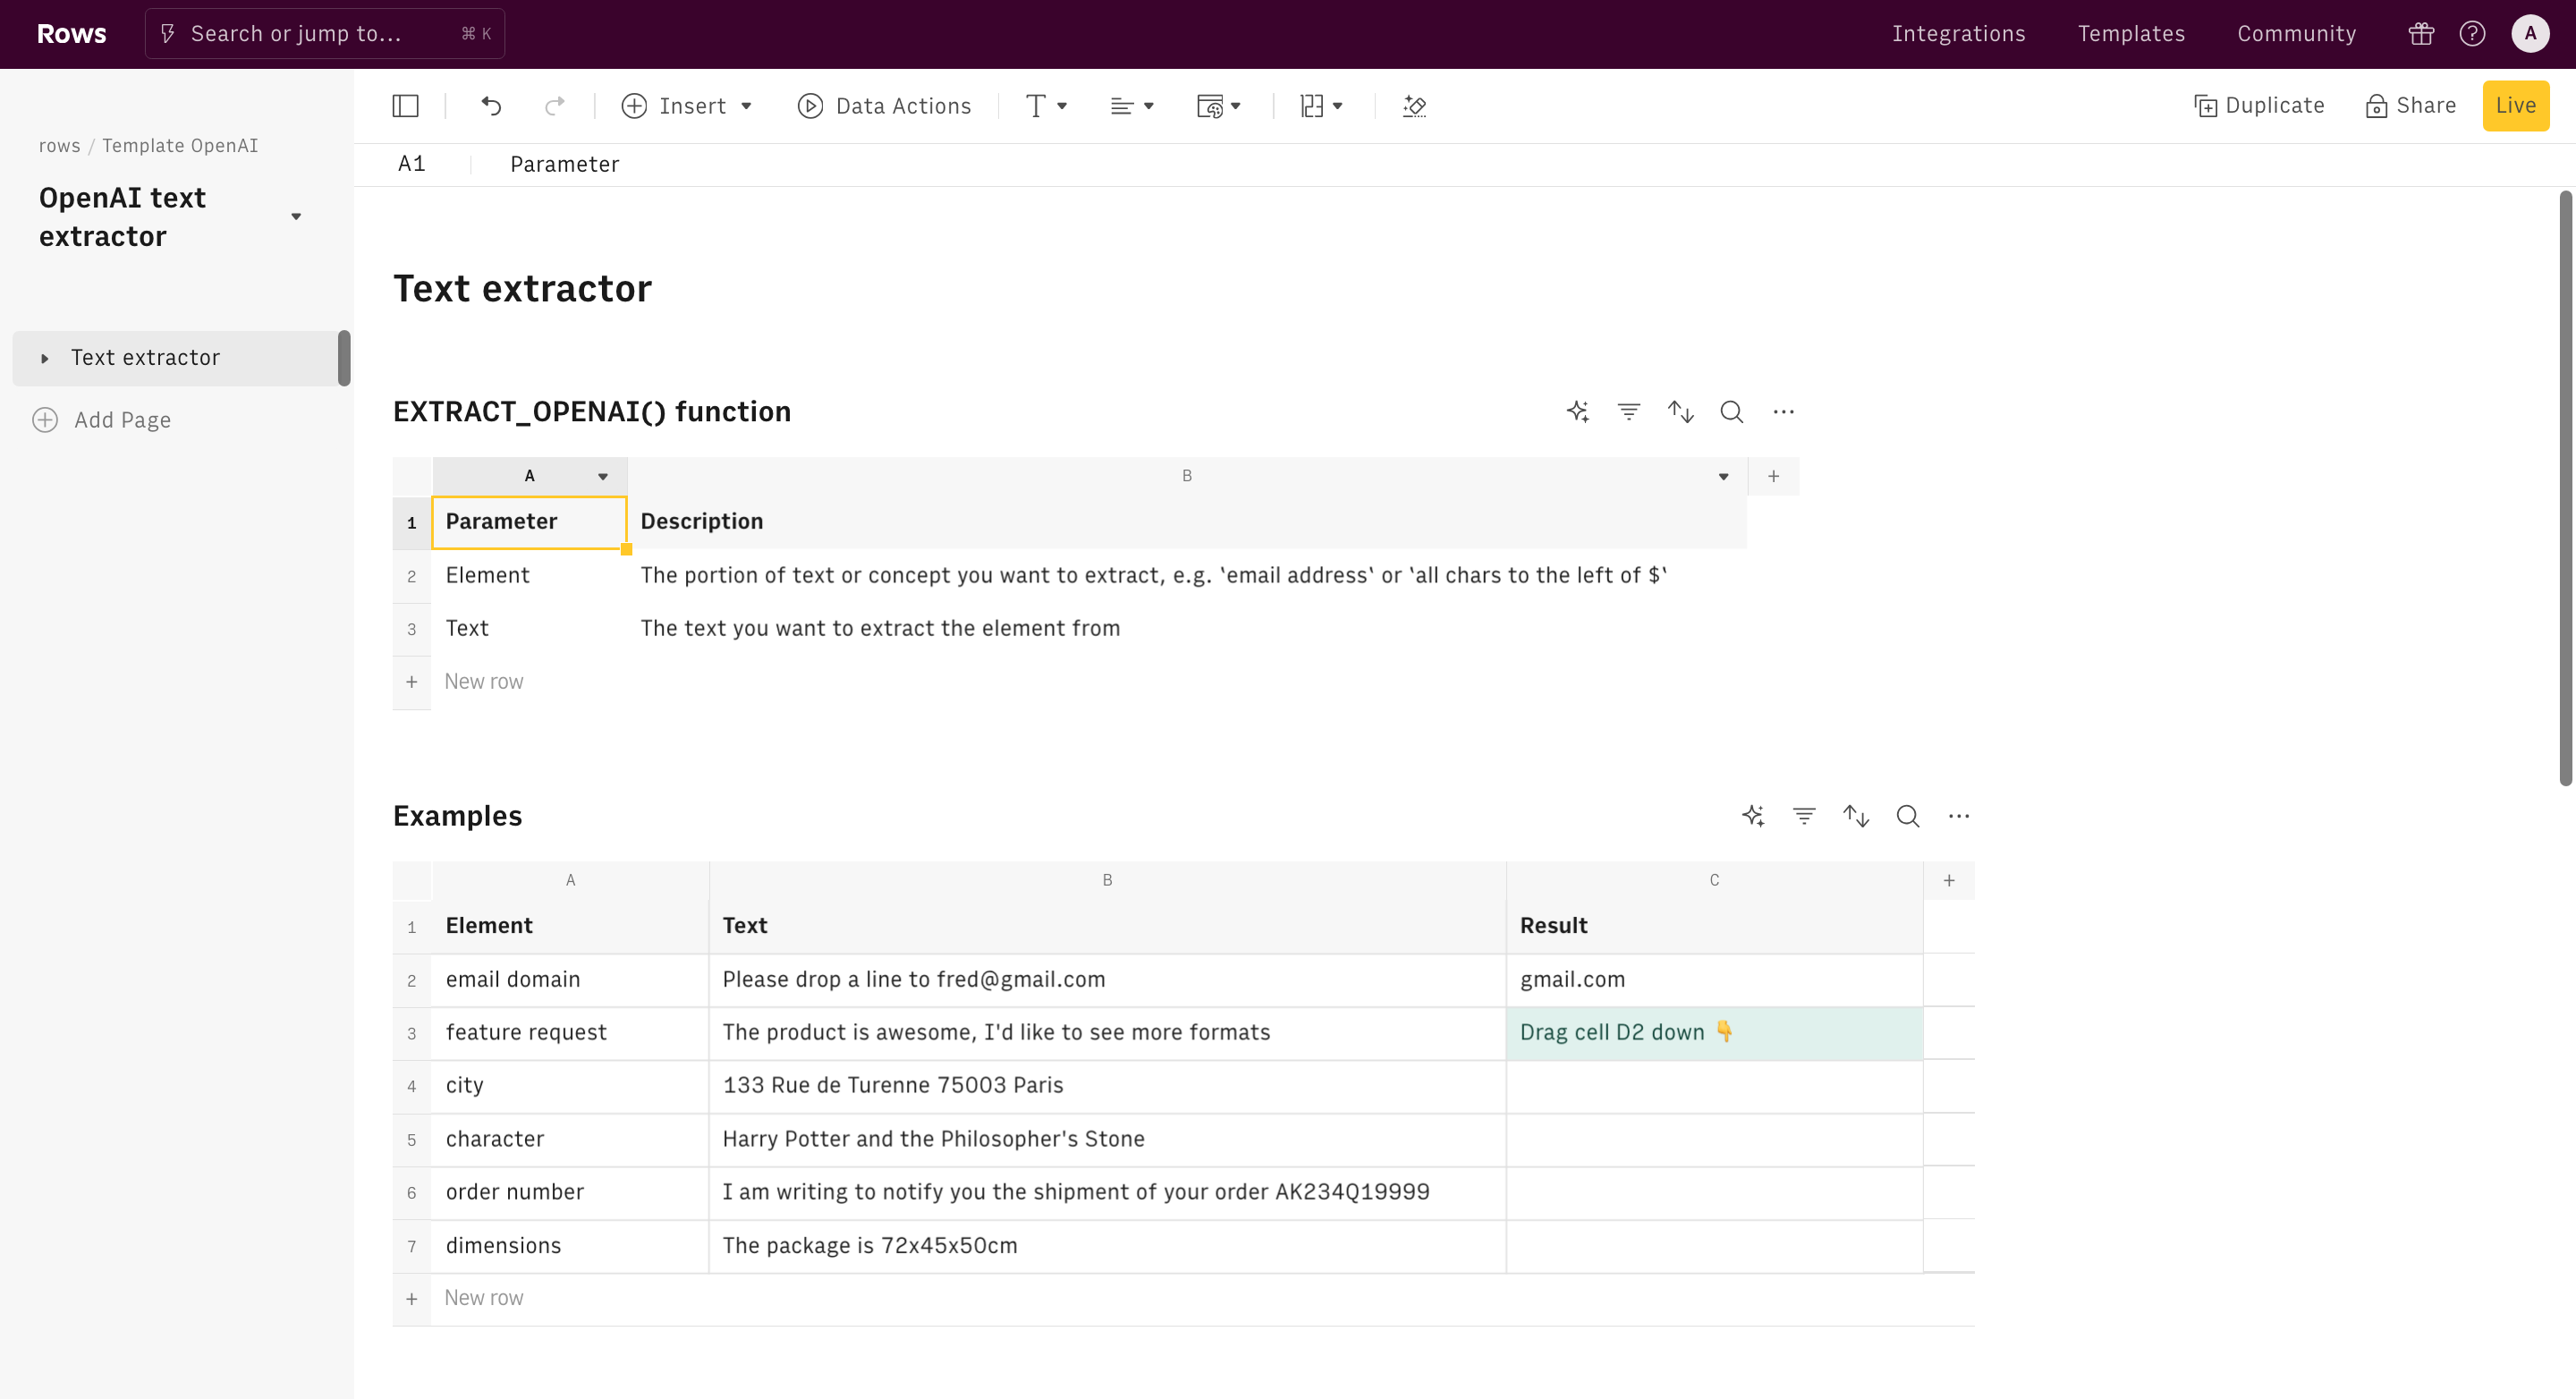Viewport: 2576px width, 1399px height.
Task: Click the Duplicate button
Action: tap(2259, 106)
